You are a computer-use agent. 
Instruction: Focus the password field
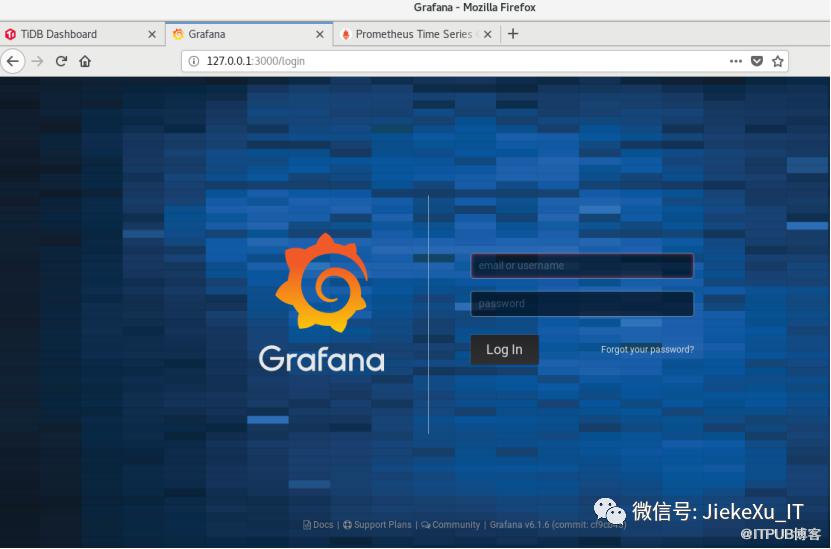coord(582,304)
